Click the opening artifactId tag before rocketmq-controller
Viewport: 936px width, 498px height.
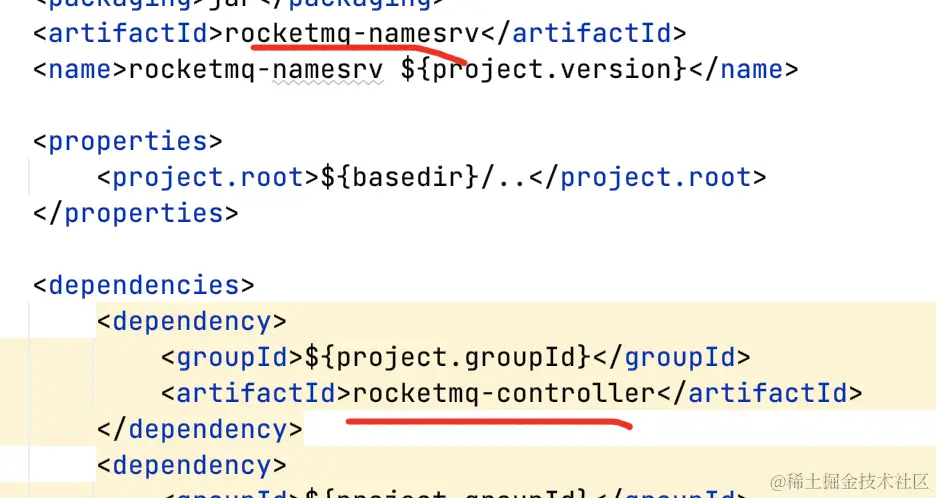coord(256,394)
